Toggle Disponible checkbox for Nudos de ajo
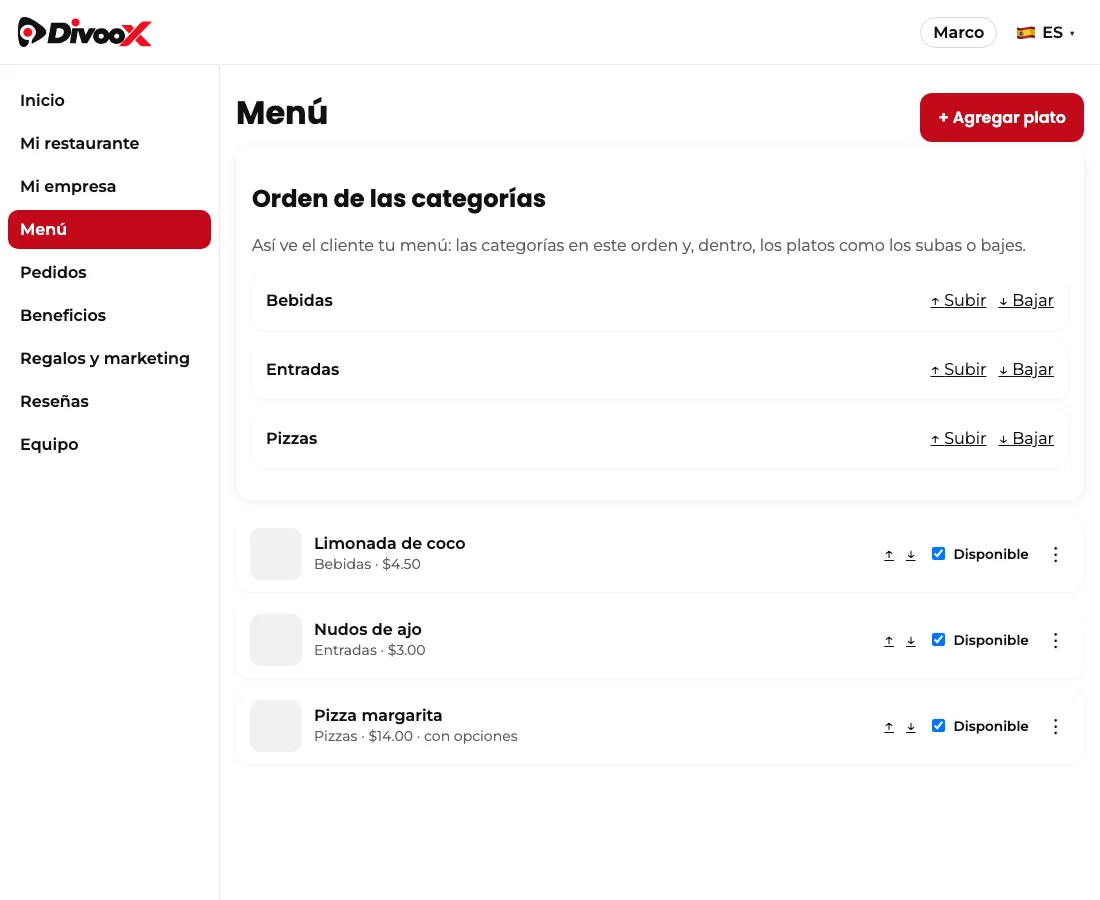The image size is (1100, 900). (x=938, y=639)
